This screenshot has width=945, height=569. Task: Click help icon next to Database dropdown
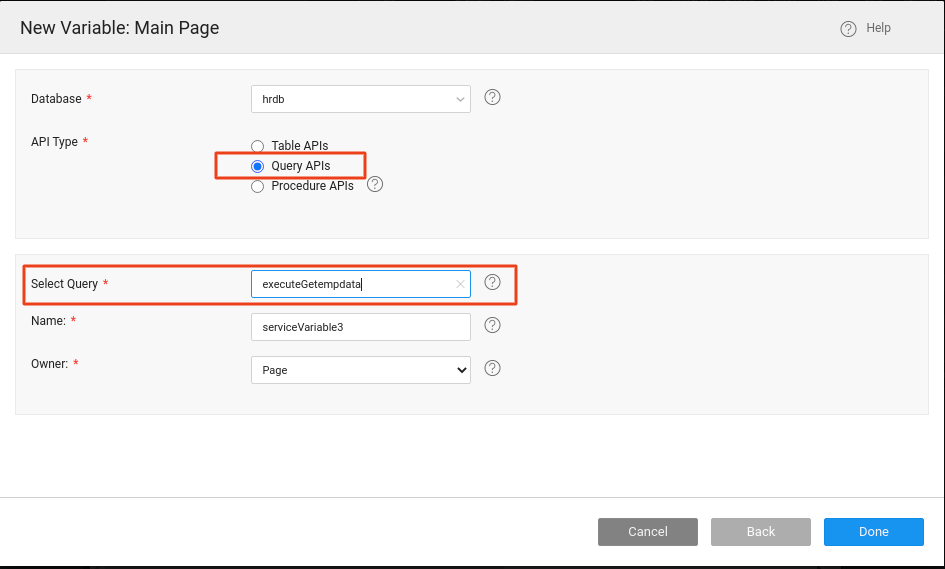click(492, 98)
